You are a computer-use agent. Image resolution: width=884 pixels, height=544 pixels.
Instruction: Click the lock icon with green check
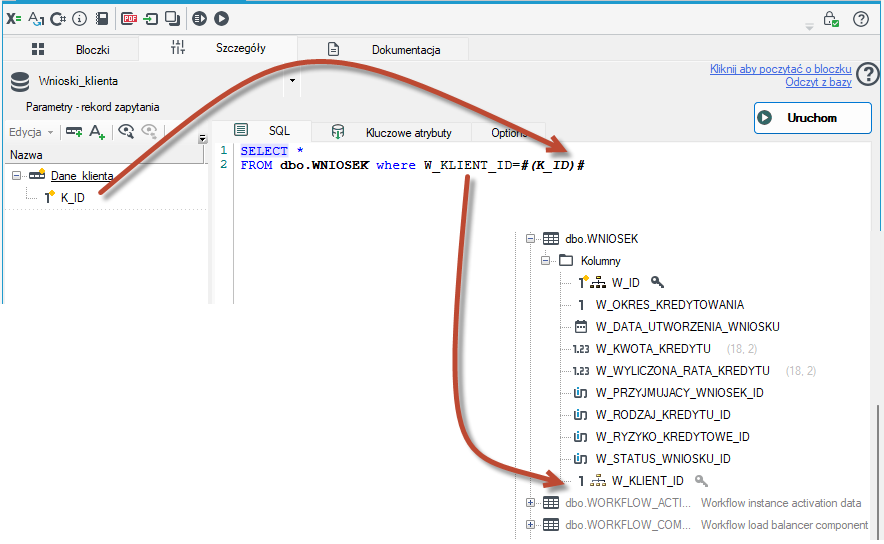(x=830, y=19)
